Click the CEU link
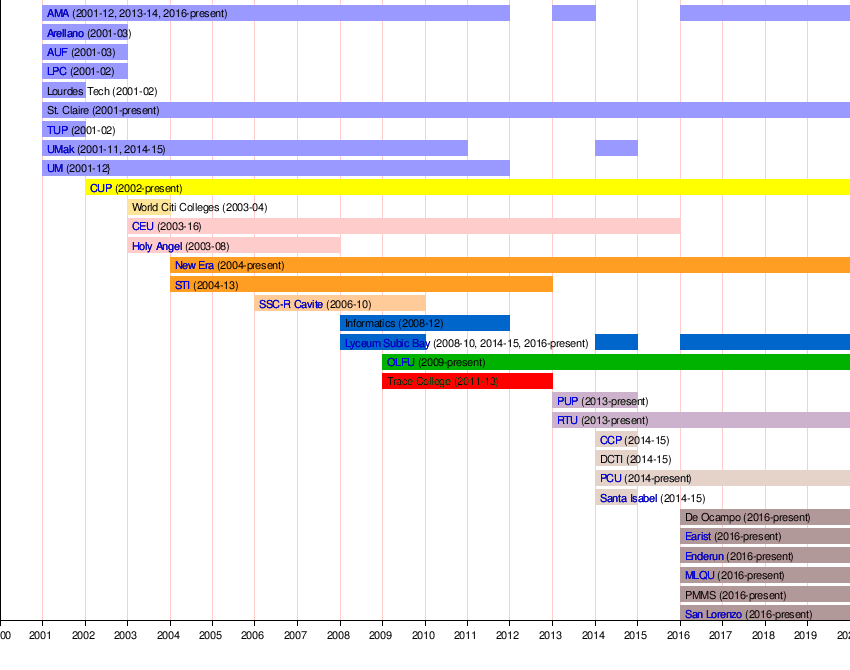The height and width of the screenshot is (670, 850). tap(142, 227)
